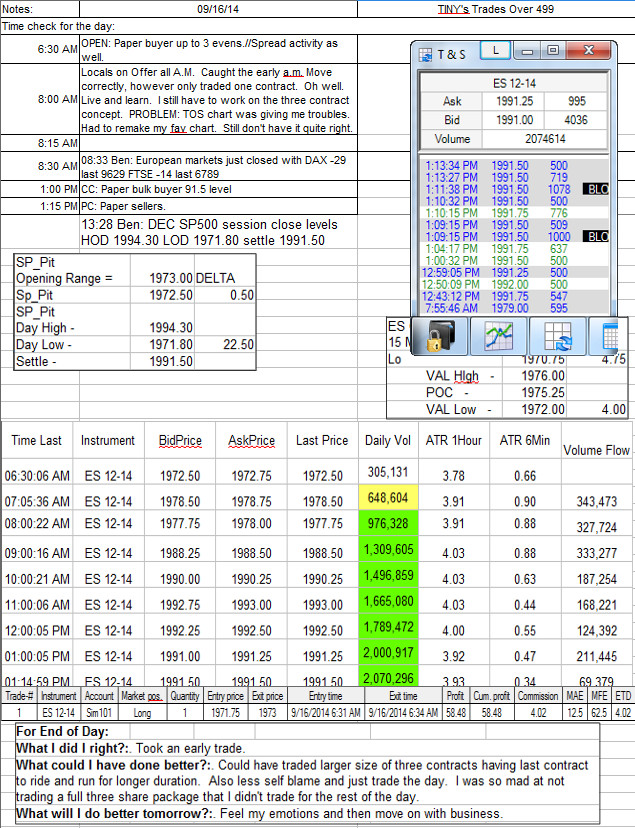Select the Time Last column header
Viewport: 635px width, 828px height.
click(36, 440)
